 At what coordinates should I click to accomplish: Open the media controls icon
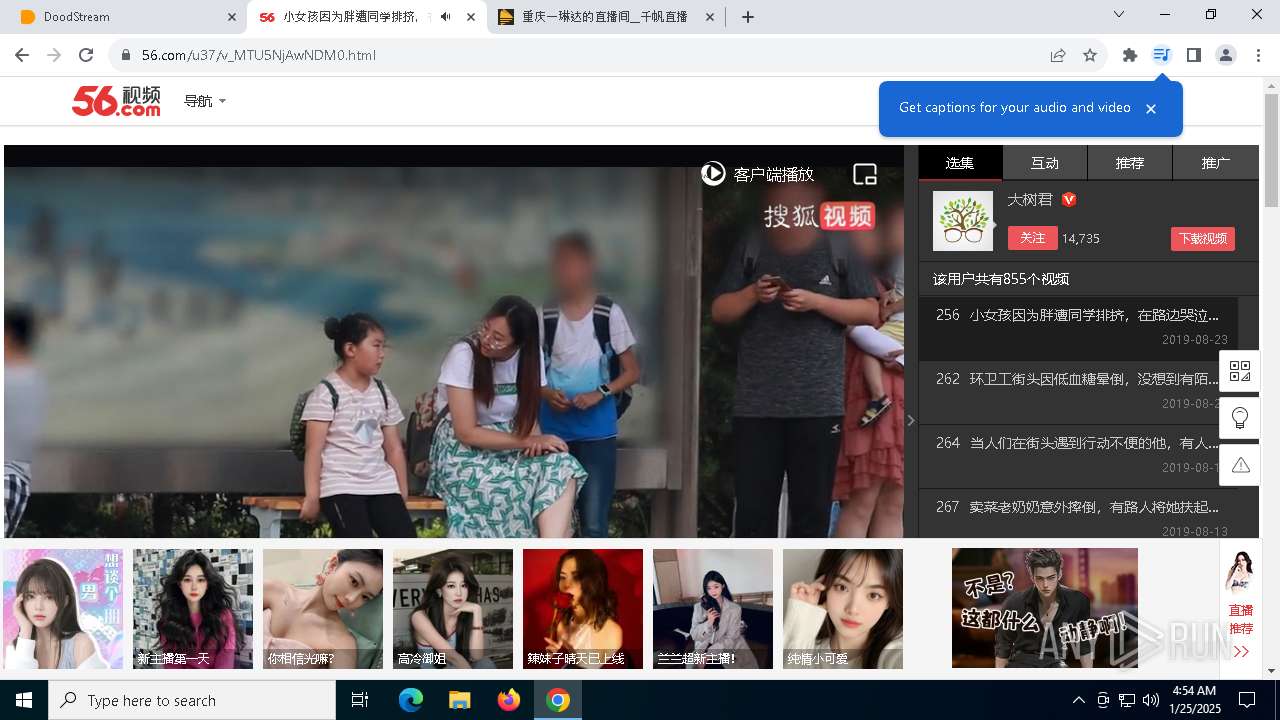(1161, 55)
